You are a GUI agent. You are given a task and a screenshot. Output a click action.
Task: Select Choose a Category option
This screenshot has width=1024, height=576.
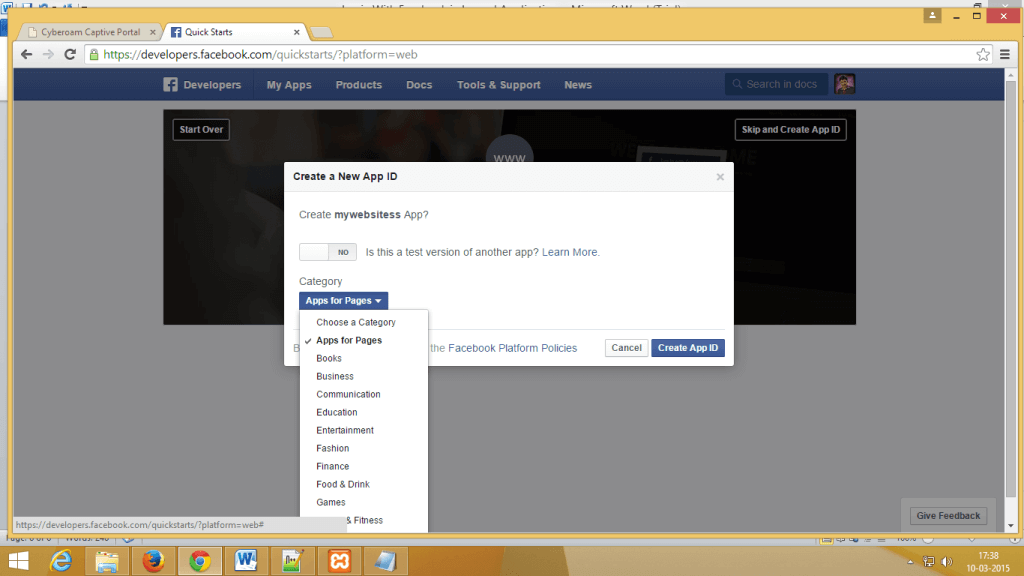364,322
